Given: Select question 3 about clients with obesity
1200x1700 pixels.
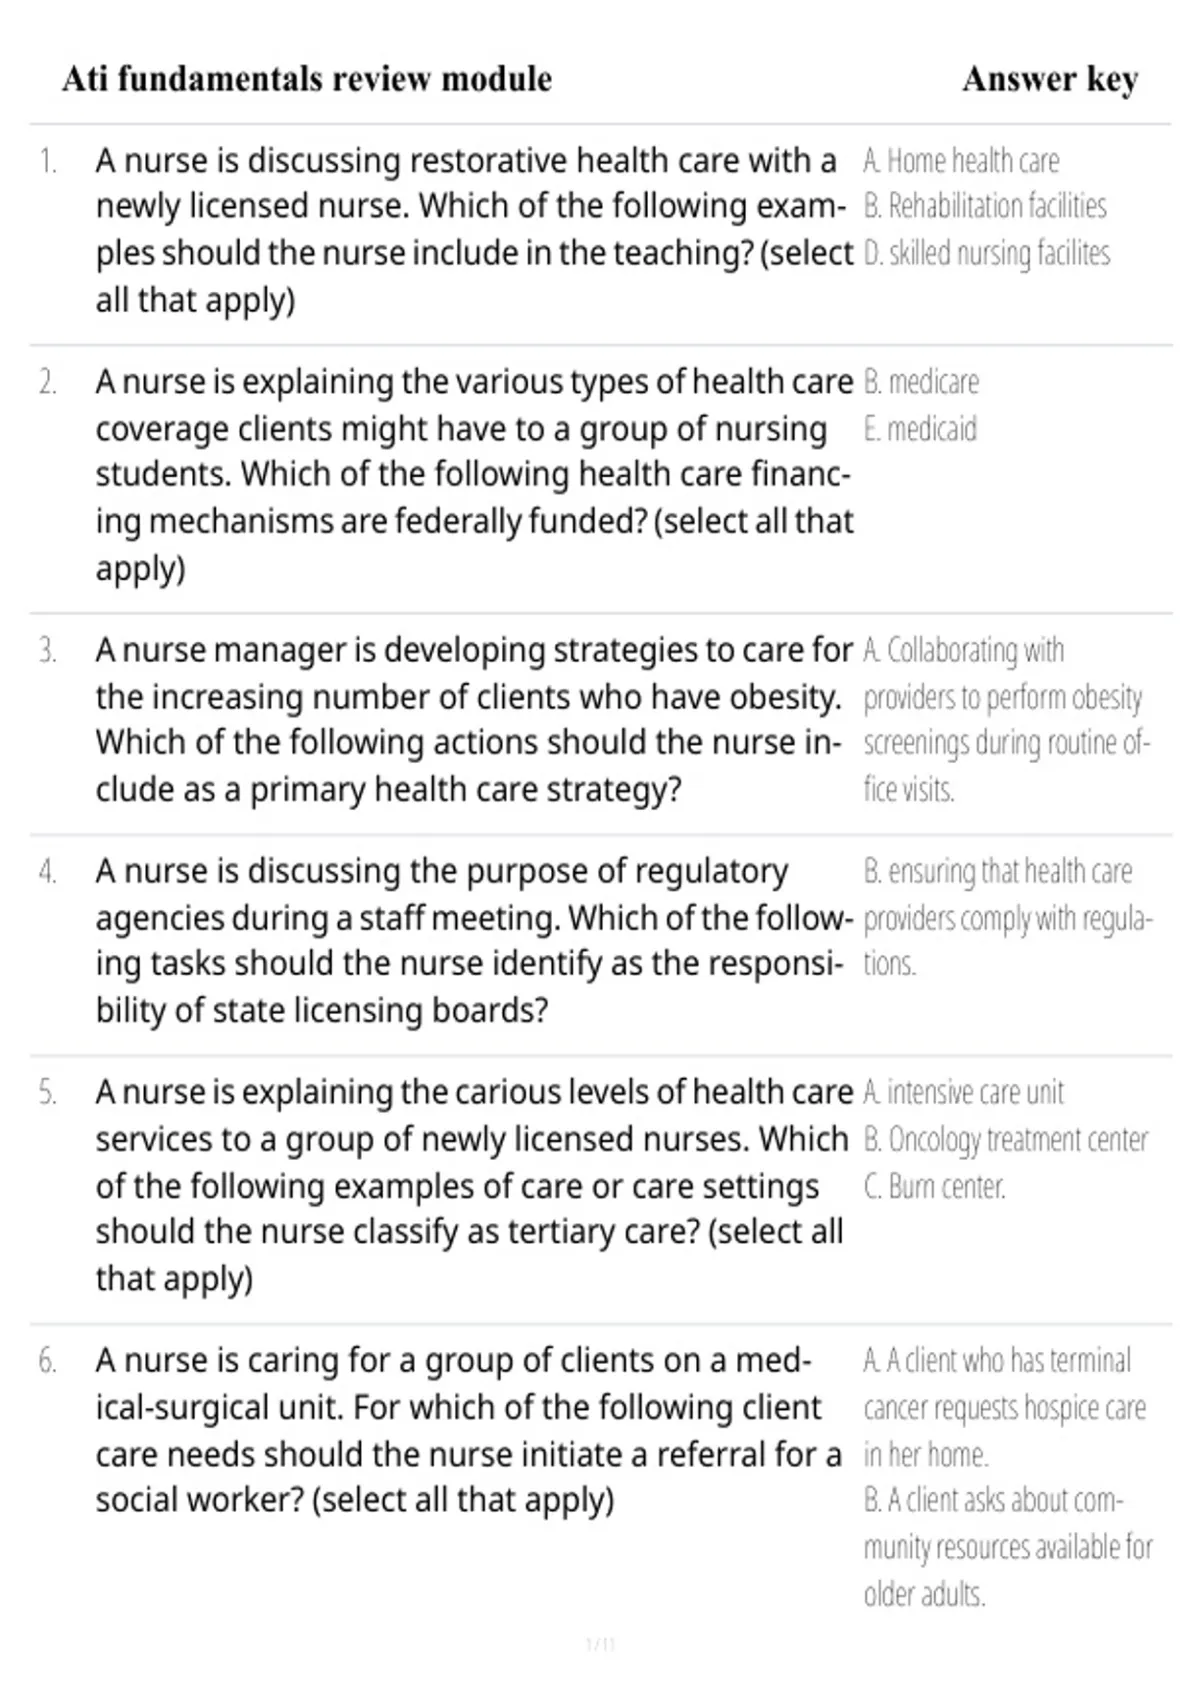Looking at the screenshot, I should 475,720.
